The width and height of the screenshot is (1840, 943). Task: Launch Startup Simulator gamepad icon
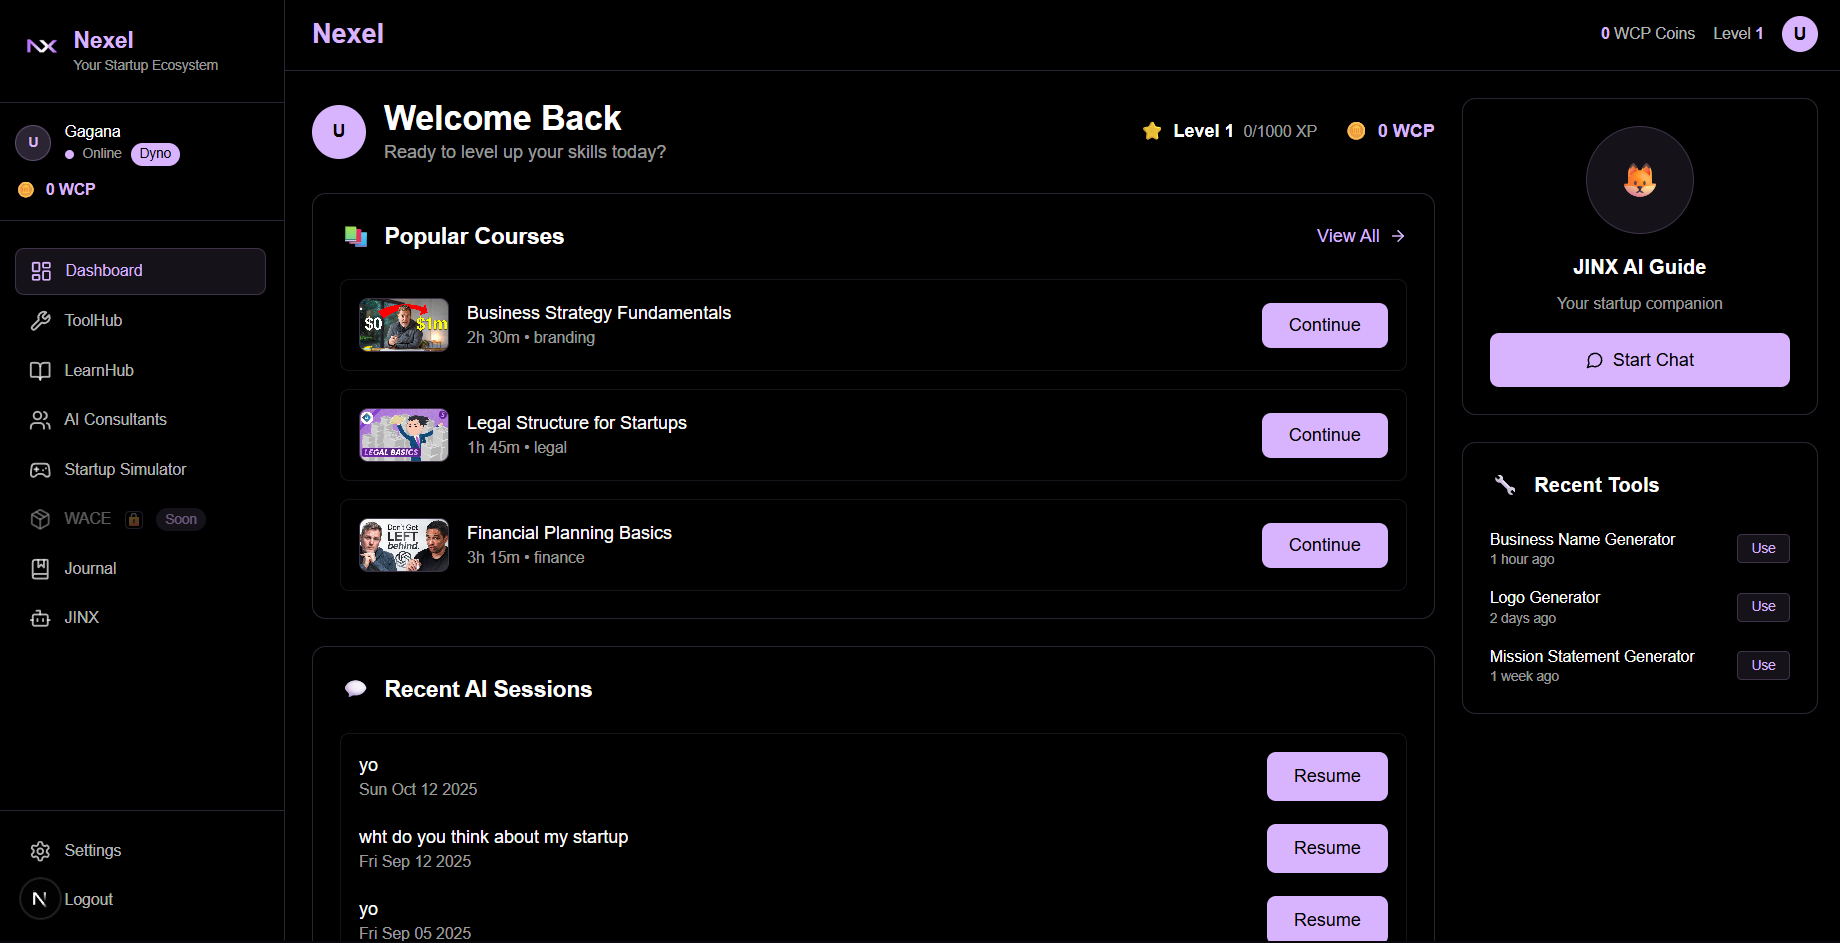pyautogui.click(x=40, y=469)
